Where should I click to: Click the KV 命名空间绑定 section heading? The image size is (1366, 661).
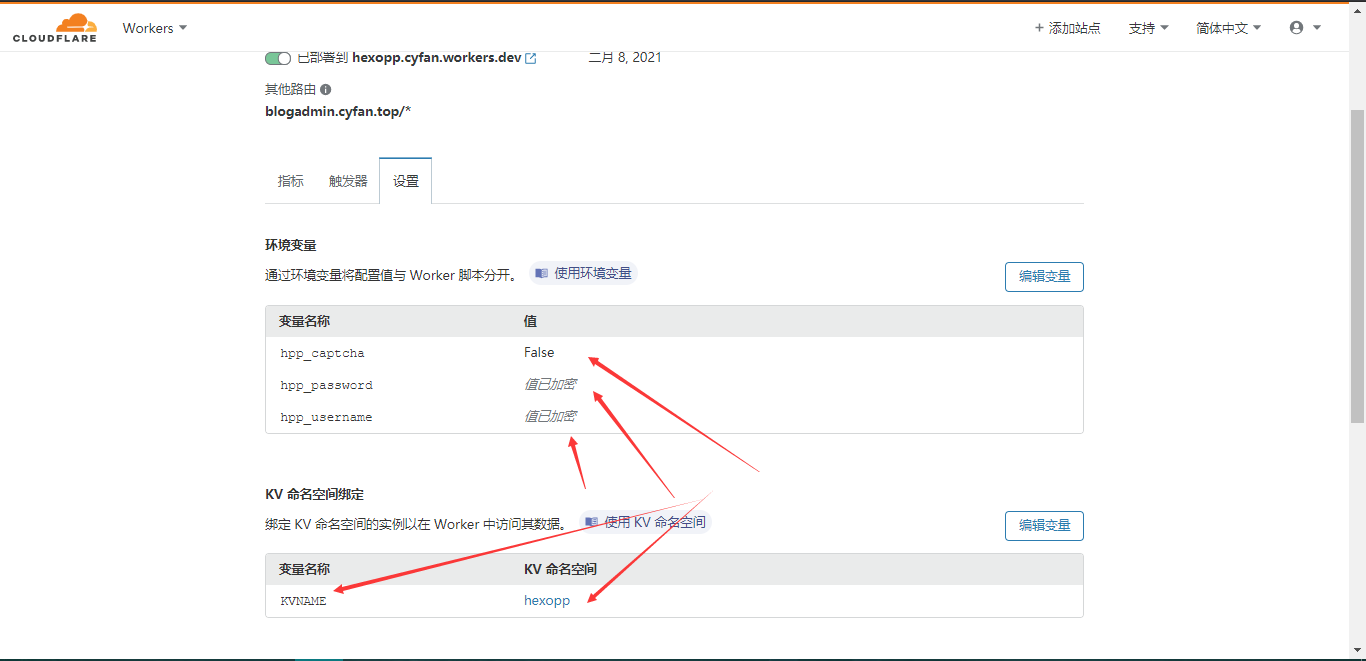coord(314,494)
